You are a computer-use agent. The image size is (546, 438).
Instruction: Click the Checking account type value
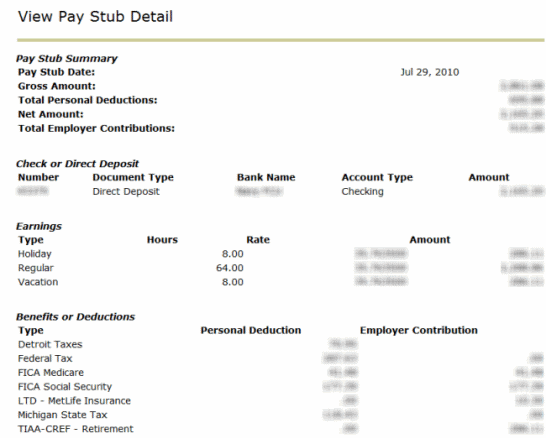[x=362, y=191]
